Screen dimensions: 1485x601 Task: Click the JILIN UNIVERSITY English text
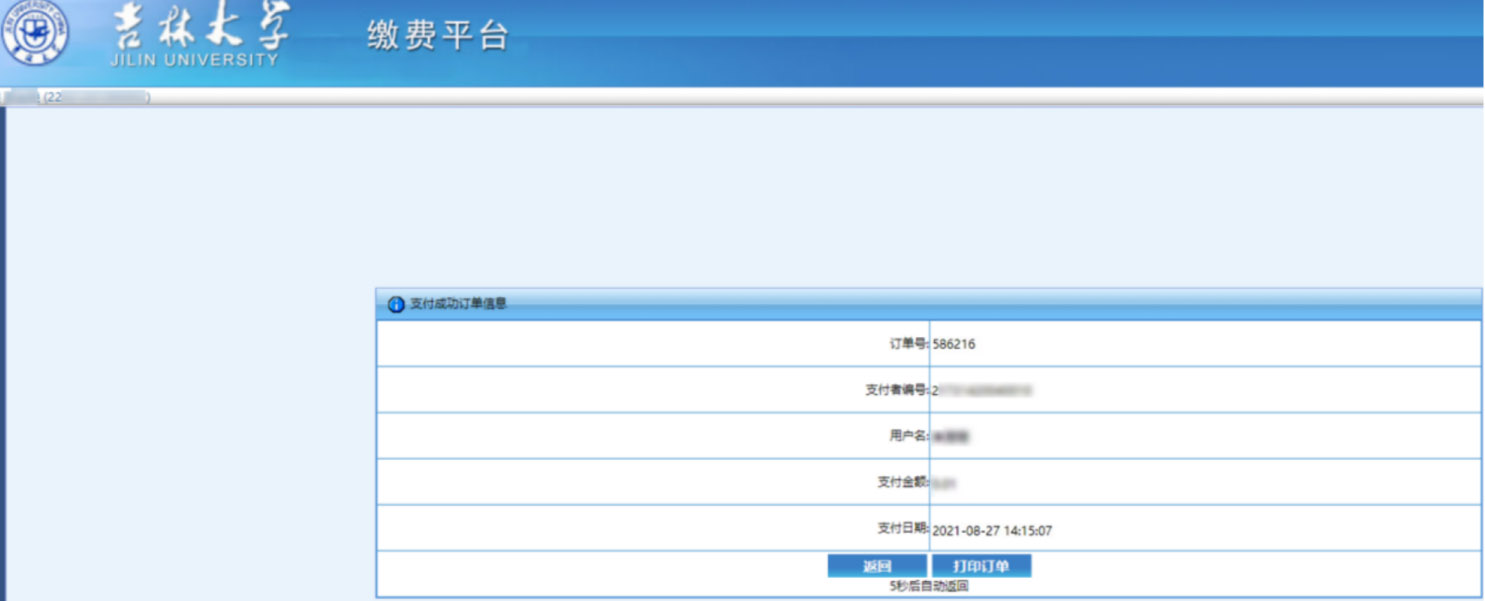pos(195,60)
